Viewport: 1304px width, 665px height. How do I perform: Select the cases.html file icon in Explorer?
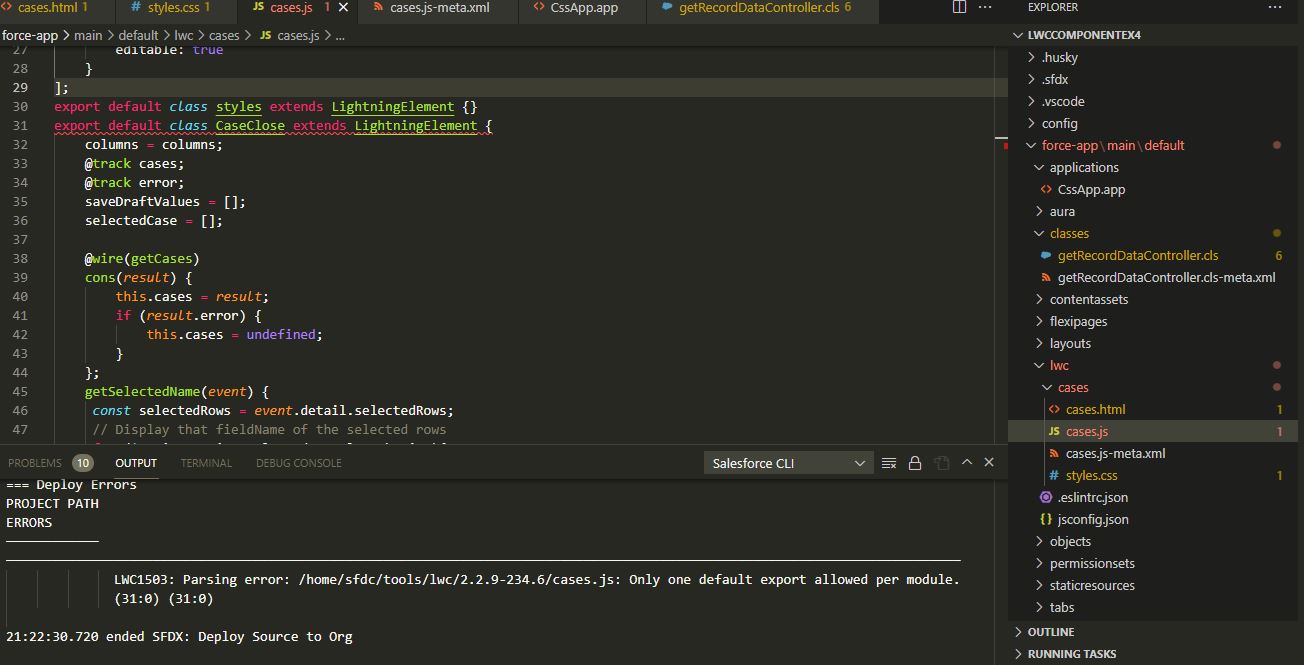click(x=1055, y=408)
